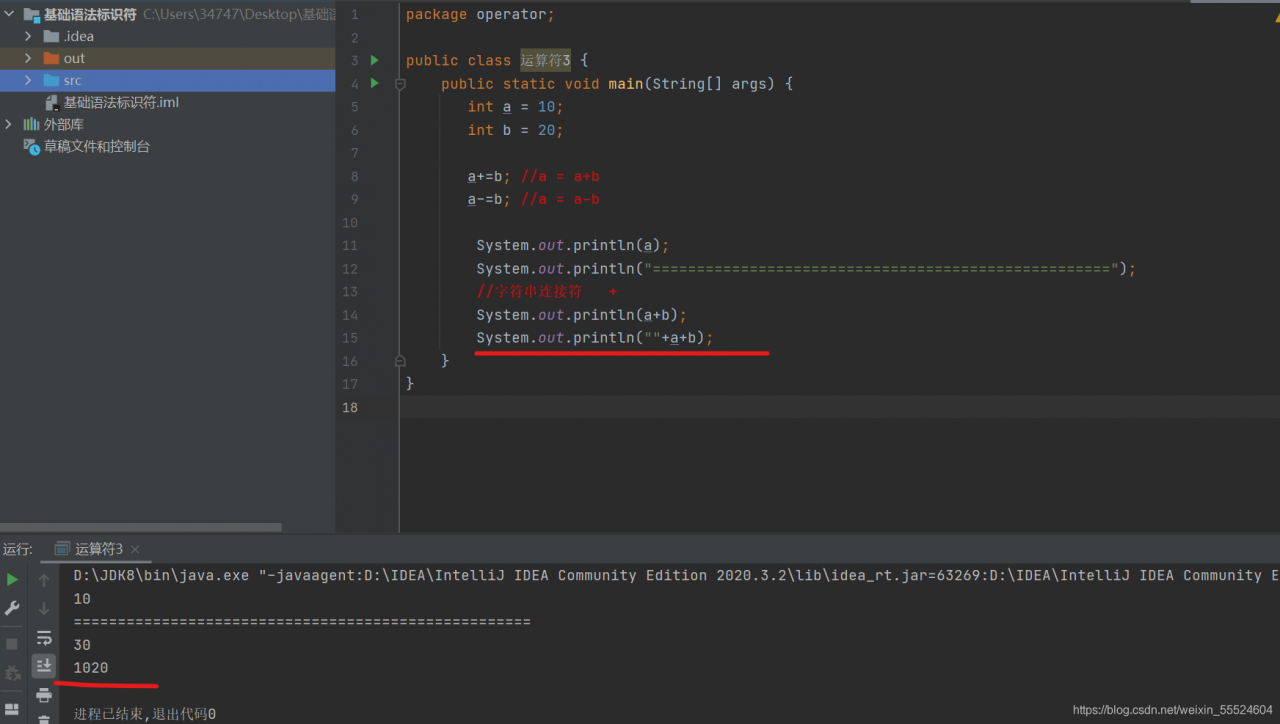The height and width of the screenshot is (724, 1280).
Task: Clear console with the trash icon
Action: tap(44, 718)
